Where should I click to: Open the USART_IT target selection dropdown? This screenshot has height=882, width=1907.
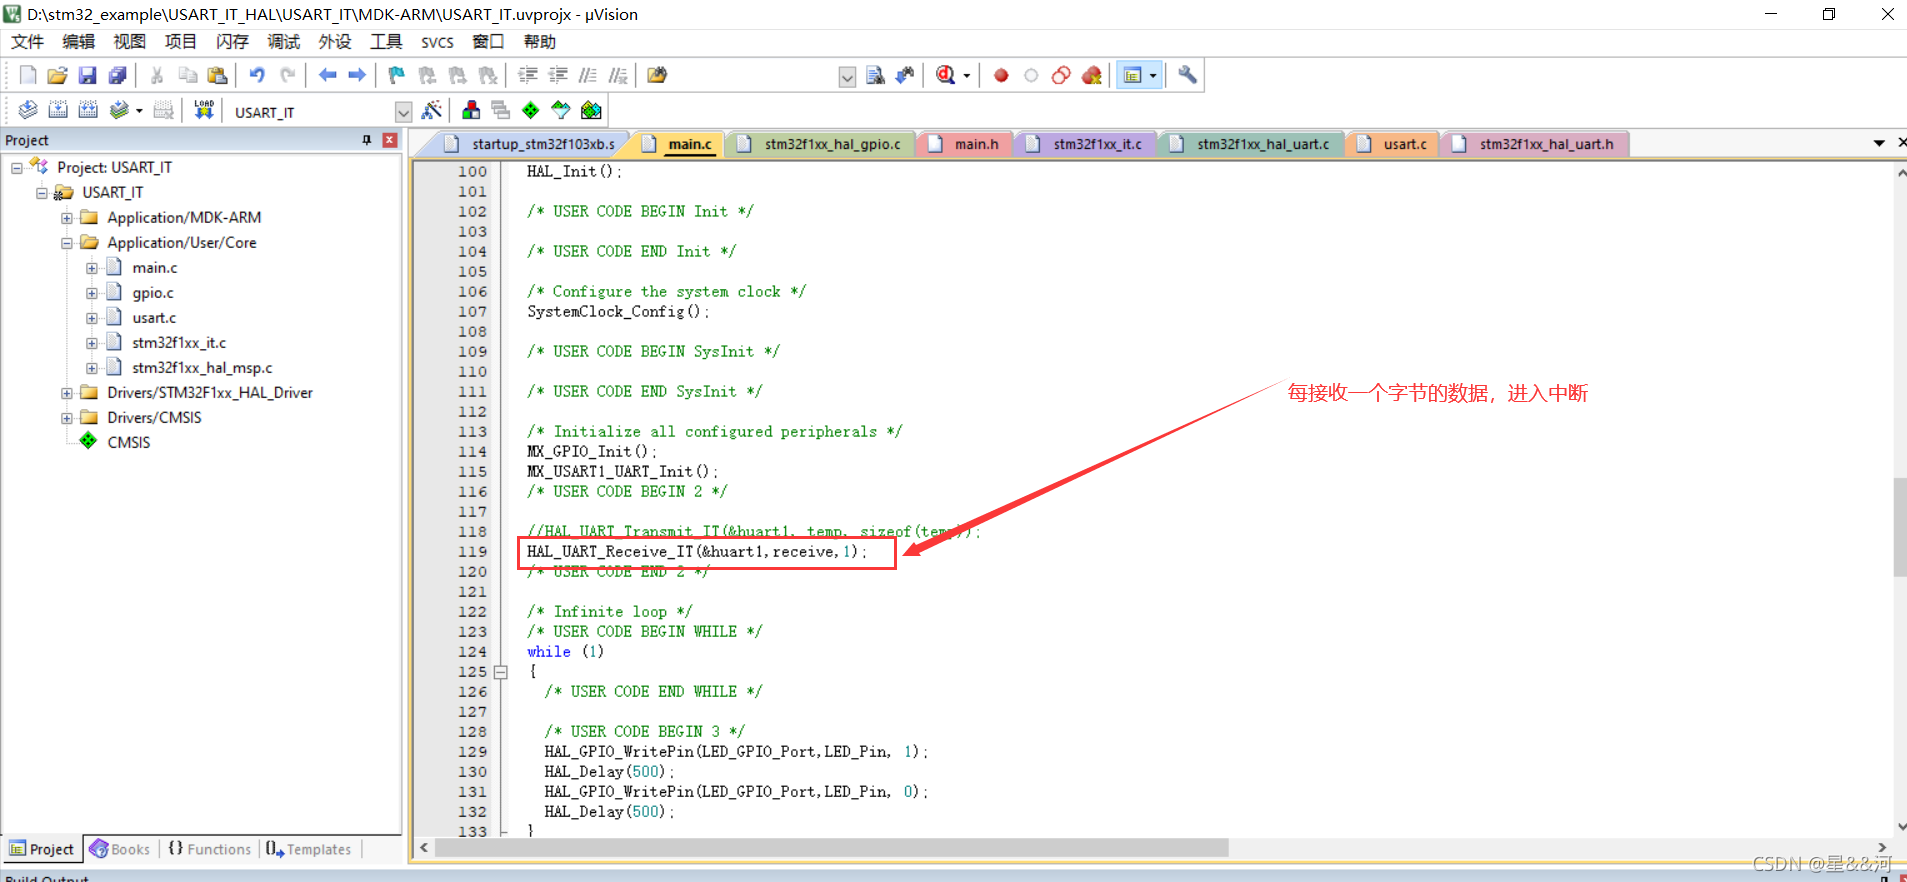[x=403, y=111]
